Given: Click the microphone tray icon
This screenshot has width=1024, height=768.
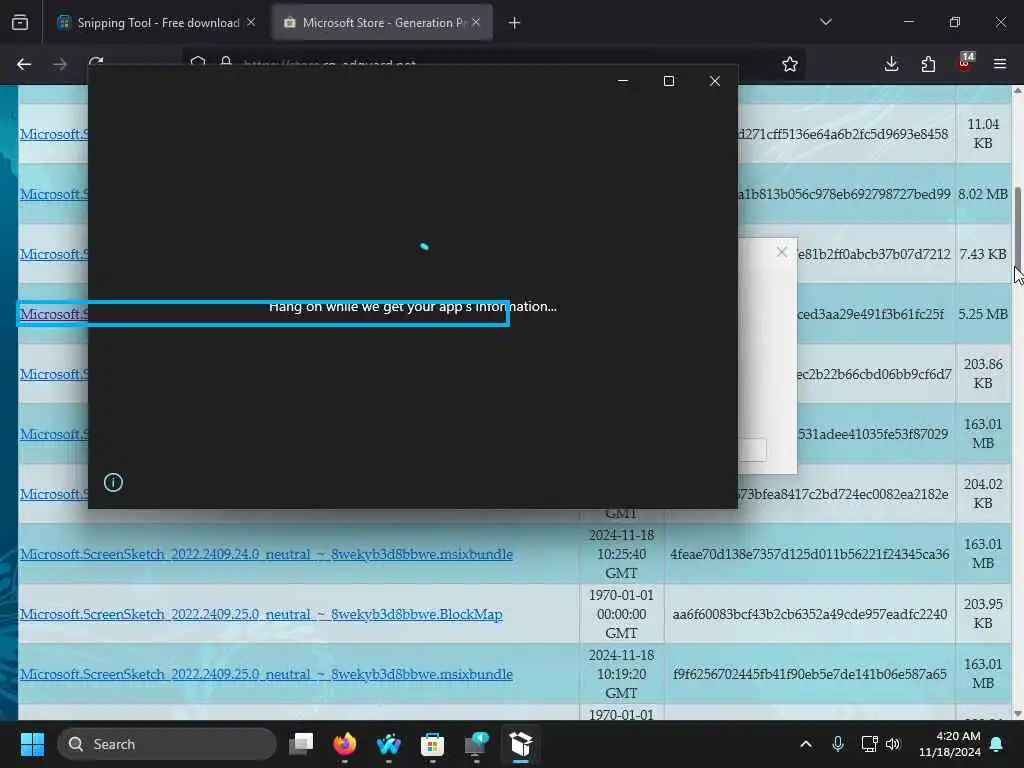Looking at the screenshot, I should tap(838, 744).
